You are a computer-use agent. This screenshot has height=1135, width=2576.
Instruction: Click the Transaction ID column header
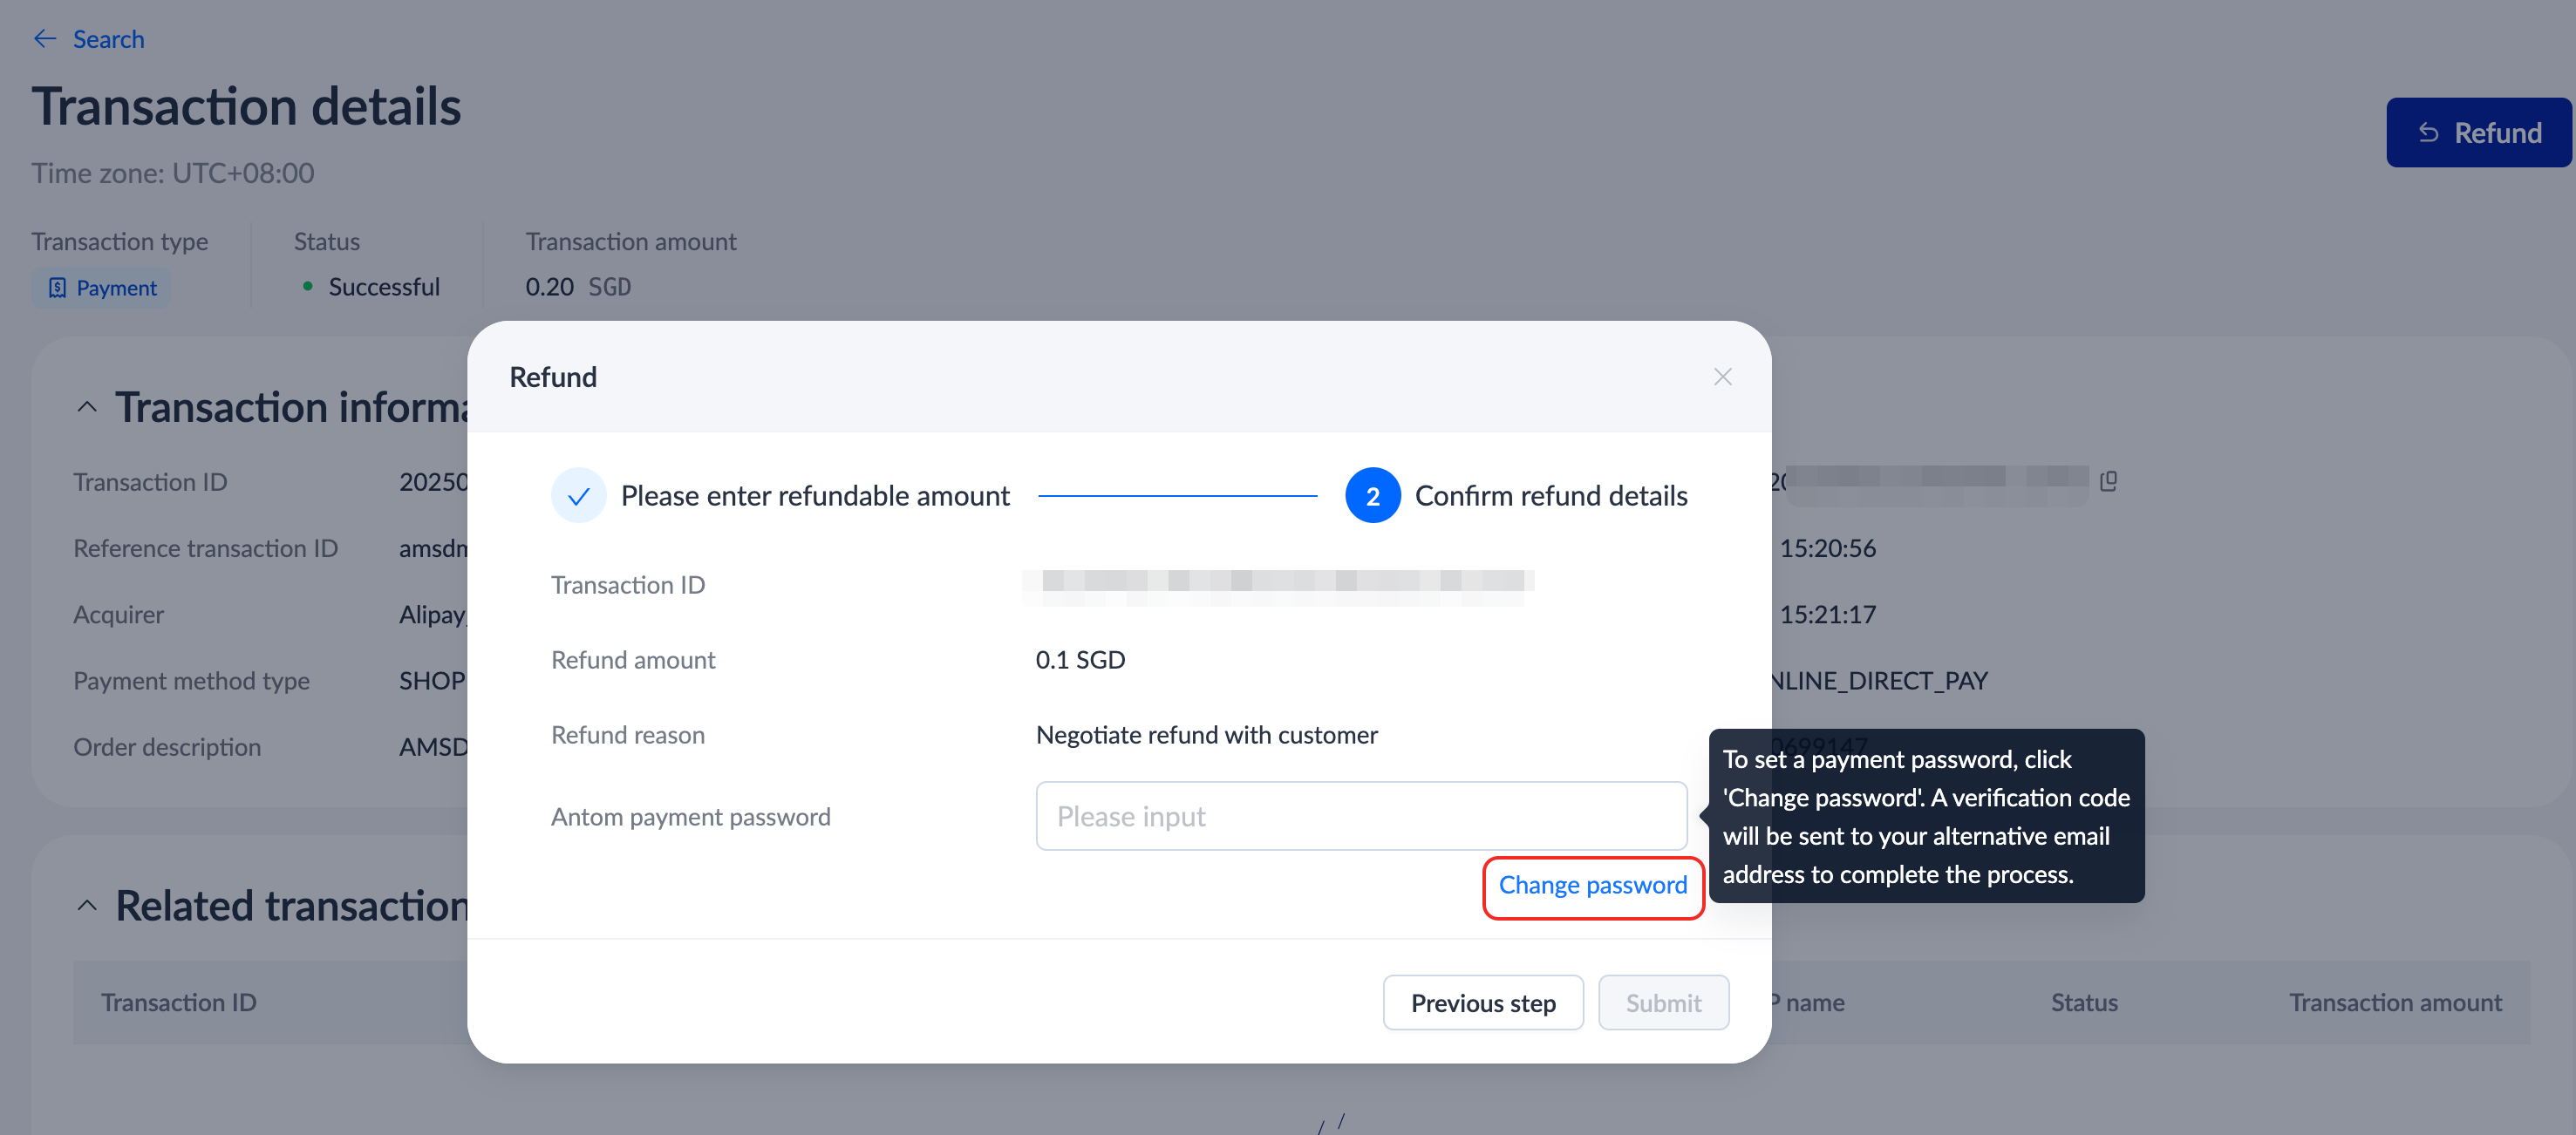[179, 1002]
